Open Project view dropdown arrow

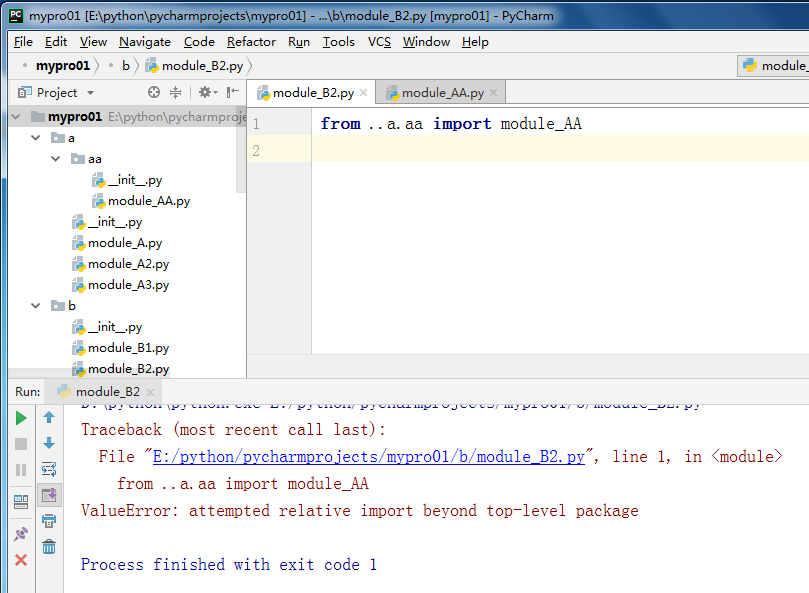click(90, 93)
